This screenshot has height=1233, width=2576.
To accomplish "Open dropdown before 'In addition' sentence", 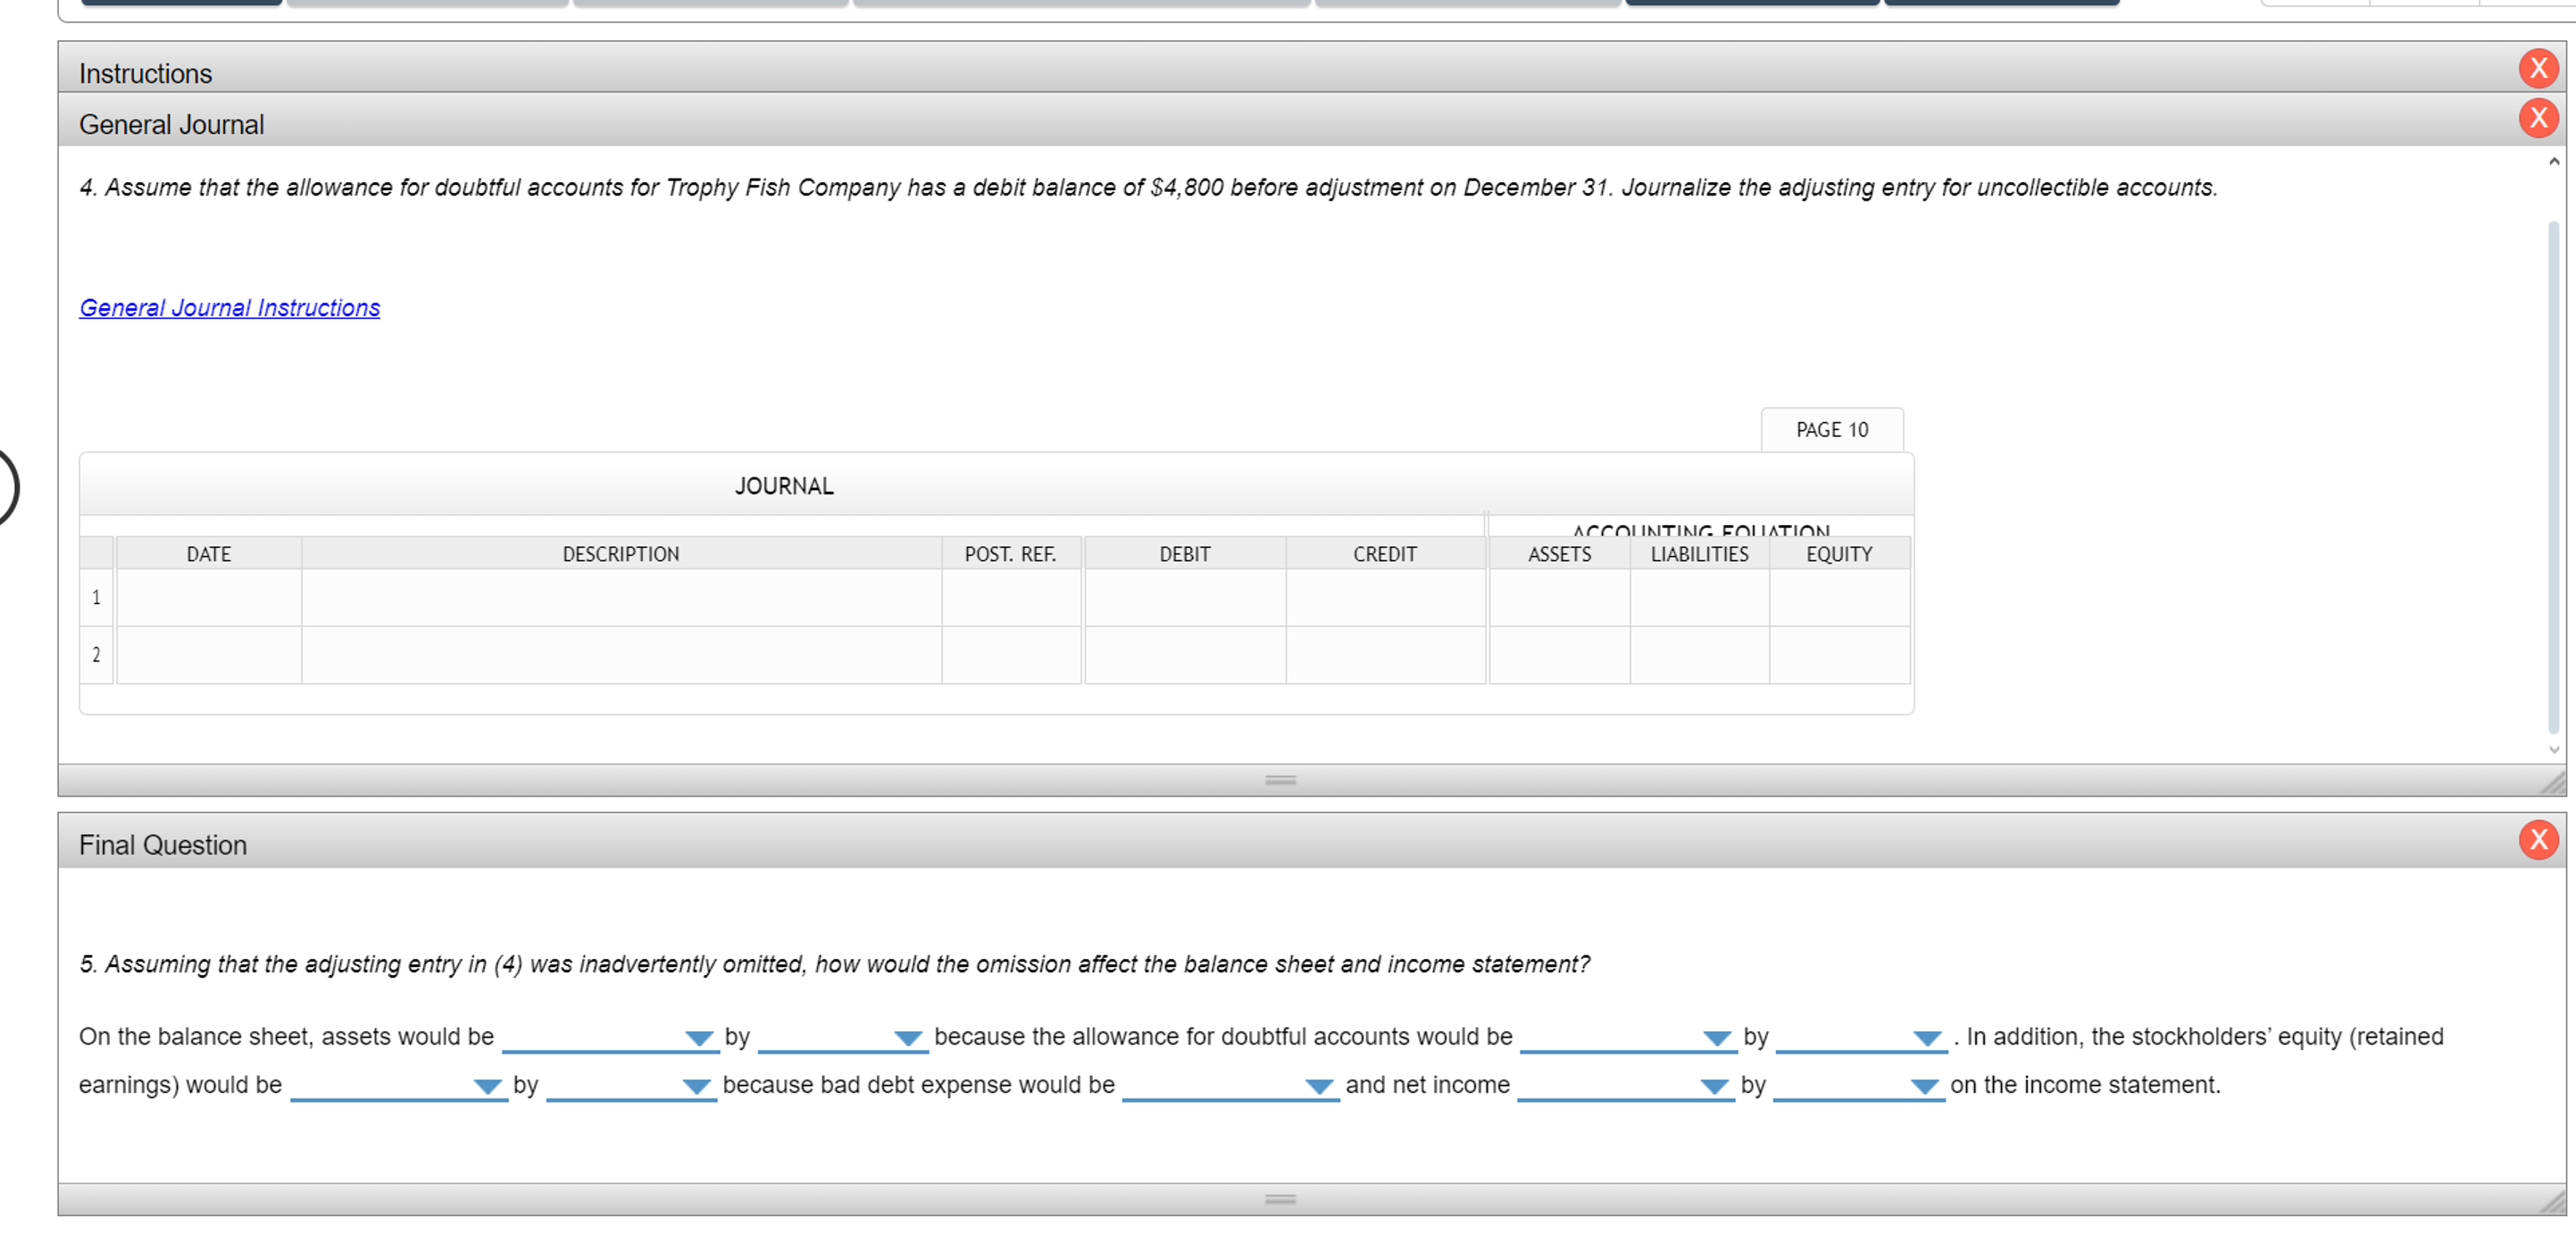I will (1860, 1037).
